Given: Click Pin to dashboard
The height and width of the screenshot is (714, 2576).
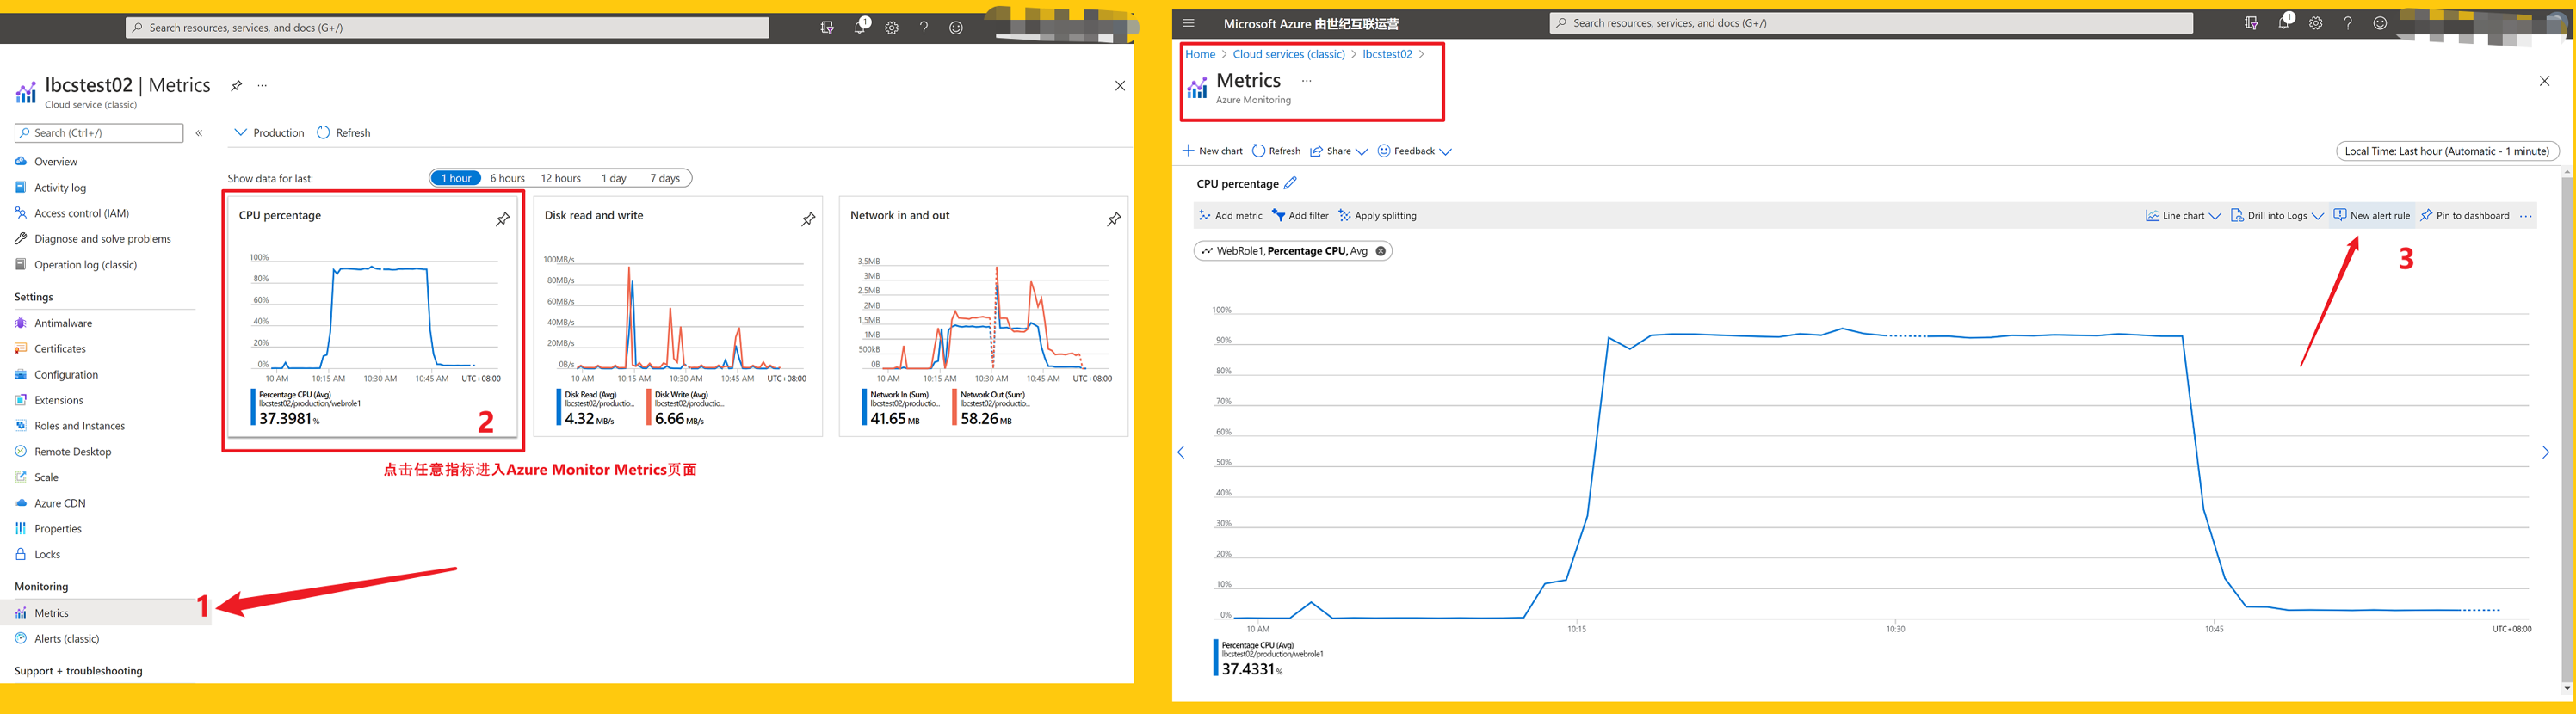Looking at the screenshot, I should 2464,215.
